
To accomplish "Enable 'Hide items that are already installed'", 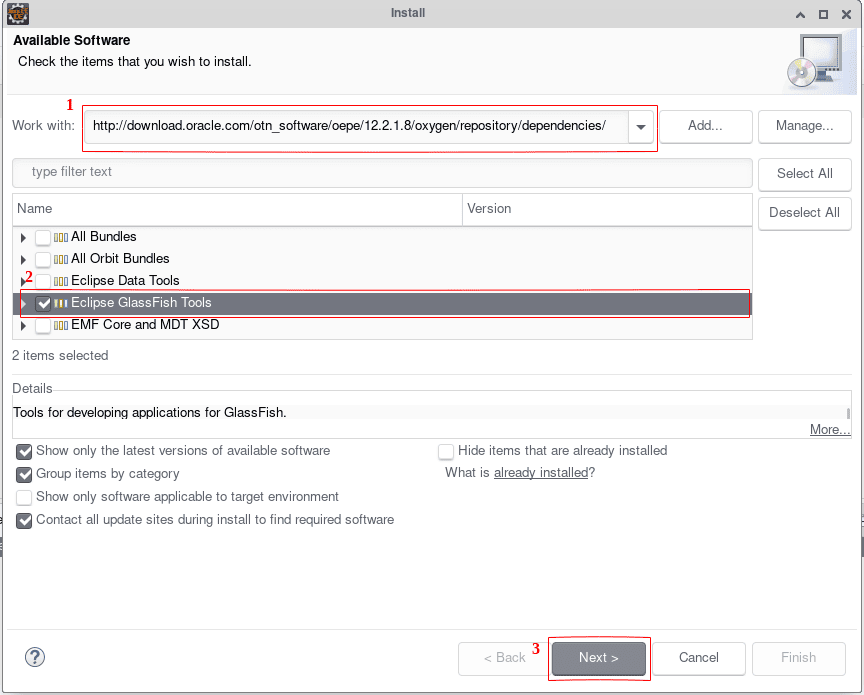I will [x=446, y=451].
